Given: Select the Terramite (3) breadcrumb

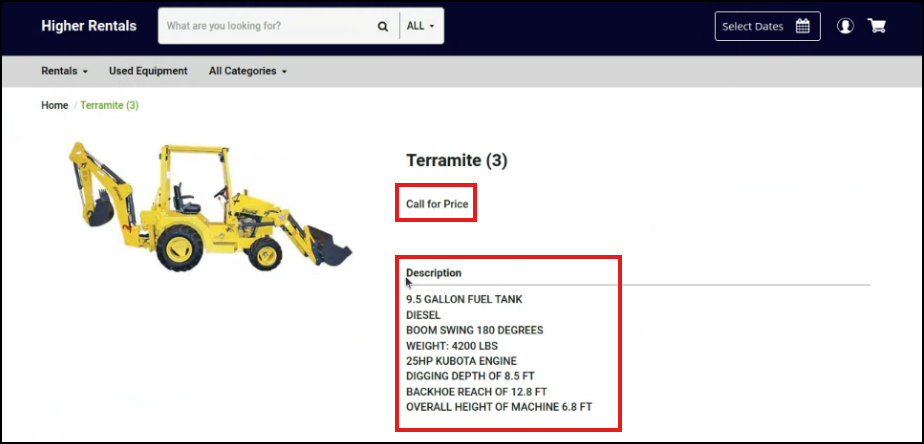Looking at the screenshot, I should [109, 105].
